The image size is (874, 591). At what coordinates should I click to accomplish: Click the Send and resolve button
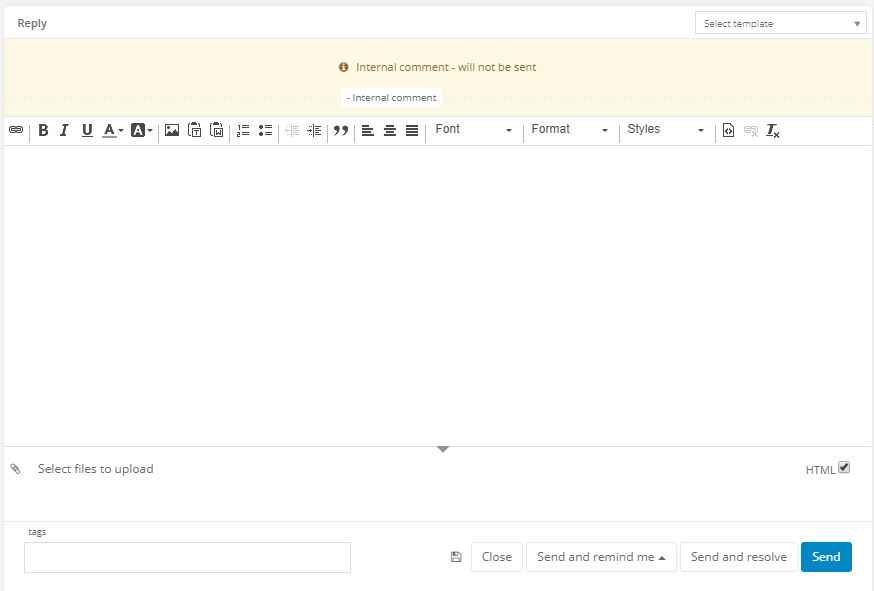tap(738, 557)
